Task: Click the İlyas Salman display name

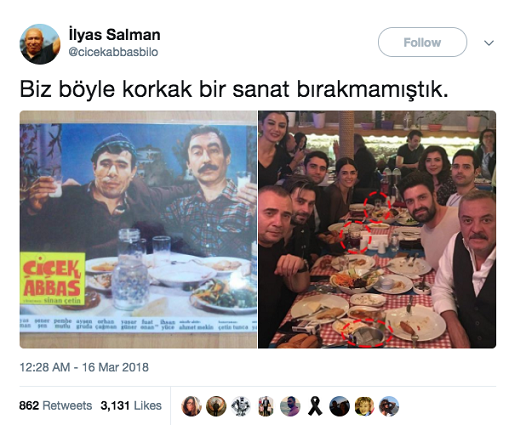Action: point(114,35)
